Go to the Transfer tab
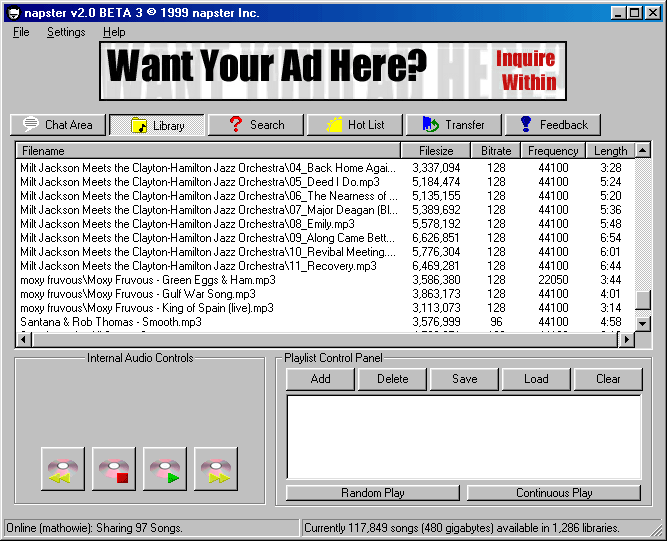667x541 pixels. (454, 125)
